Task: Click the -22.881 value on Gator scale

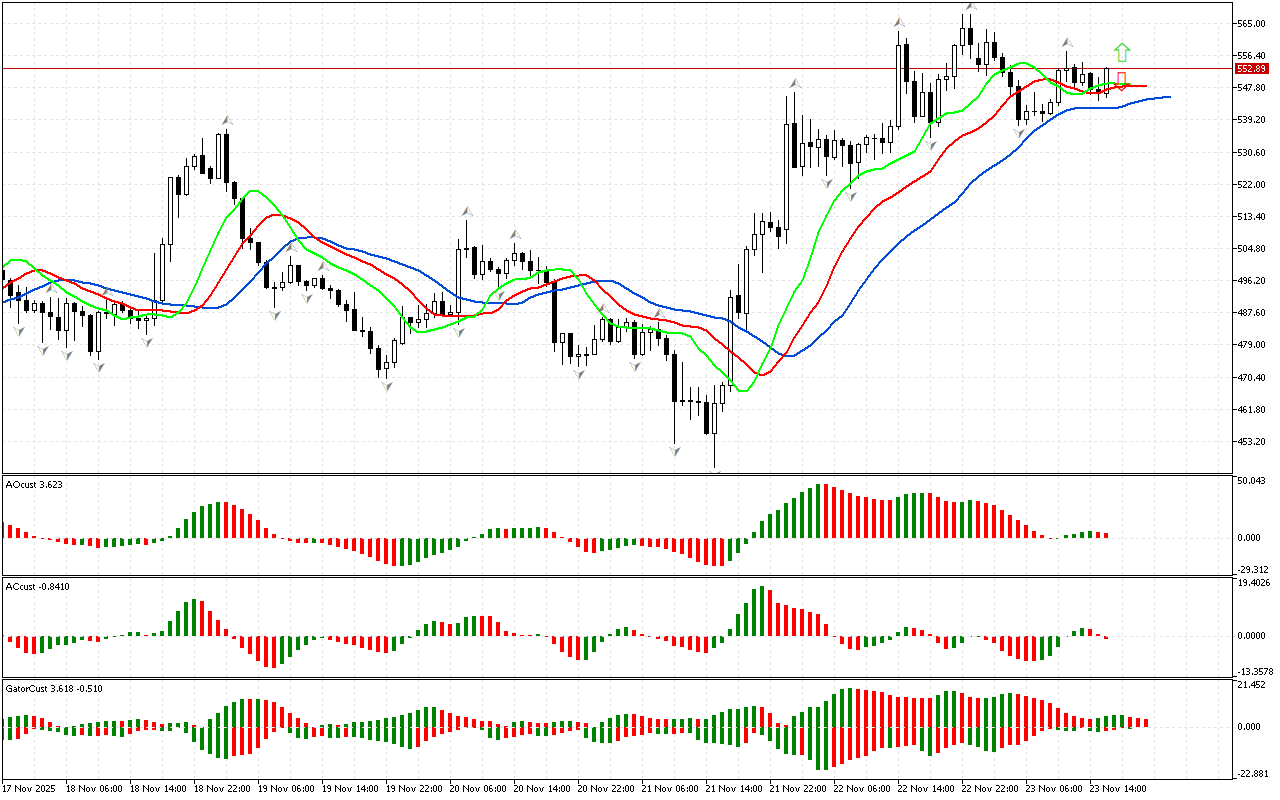Action: 1254,773
